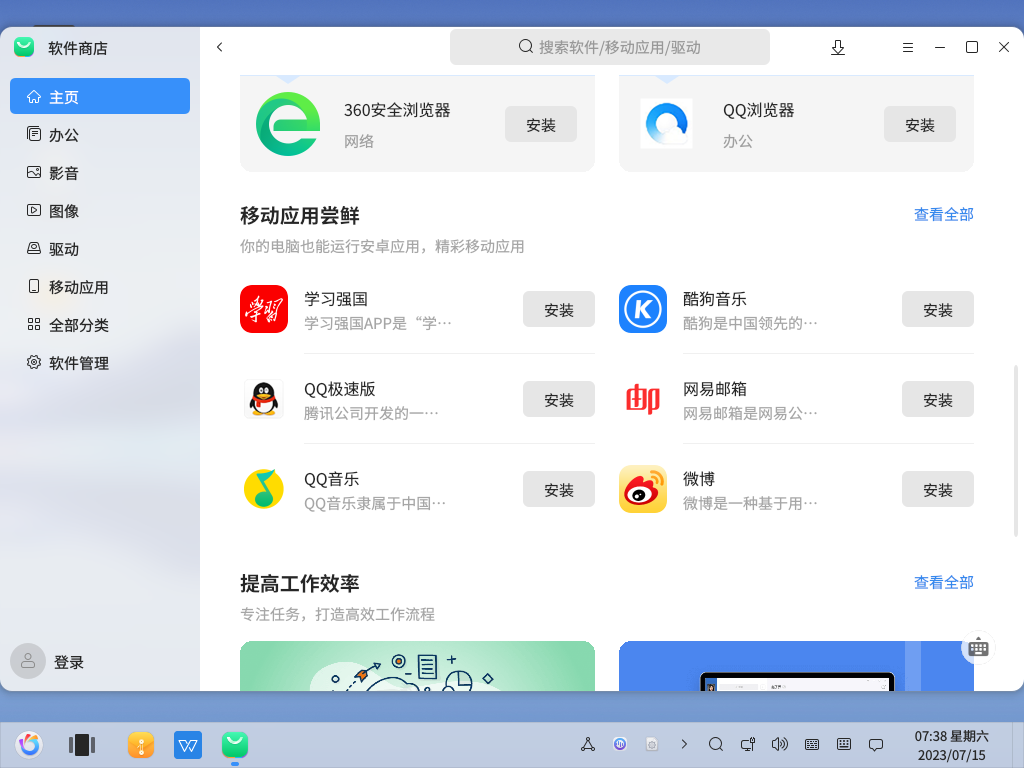Viewport: 1024px width, 768px height.
Task: Open the taskbar search icon
Action: click(x=716, y=744)
